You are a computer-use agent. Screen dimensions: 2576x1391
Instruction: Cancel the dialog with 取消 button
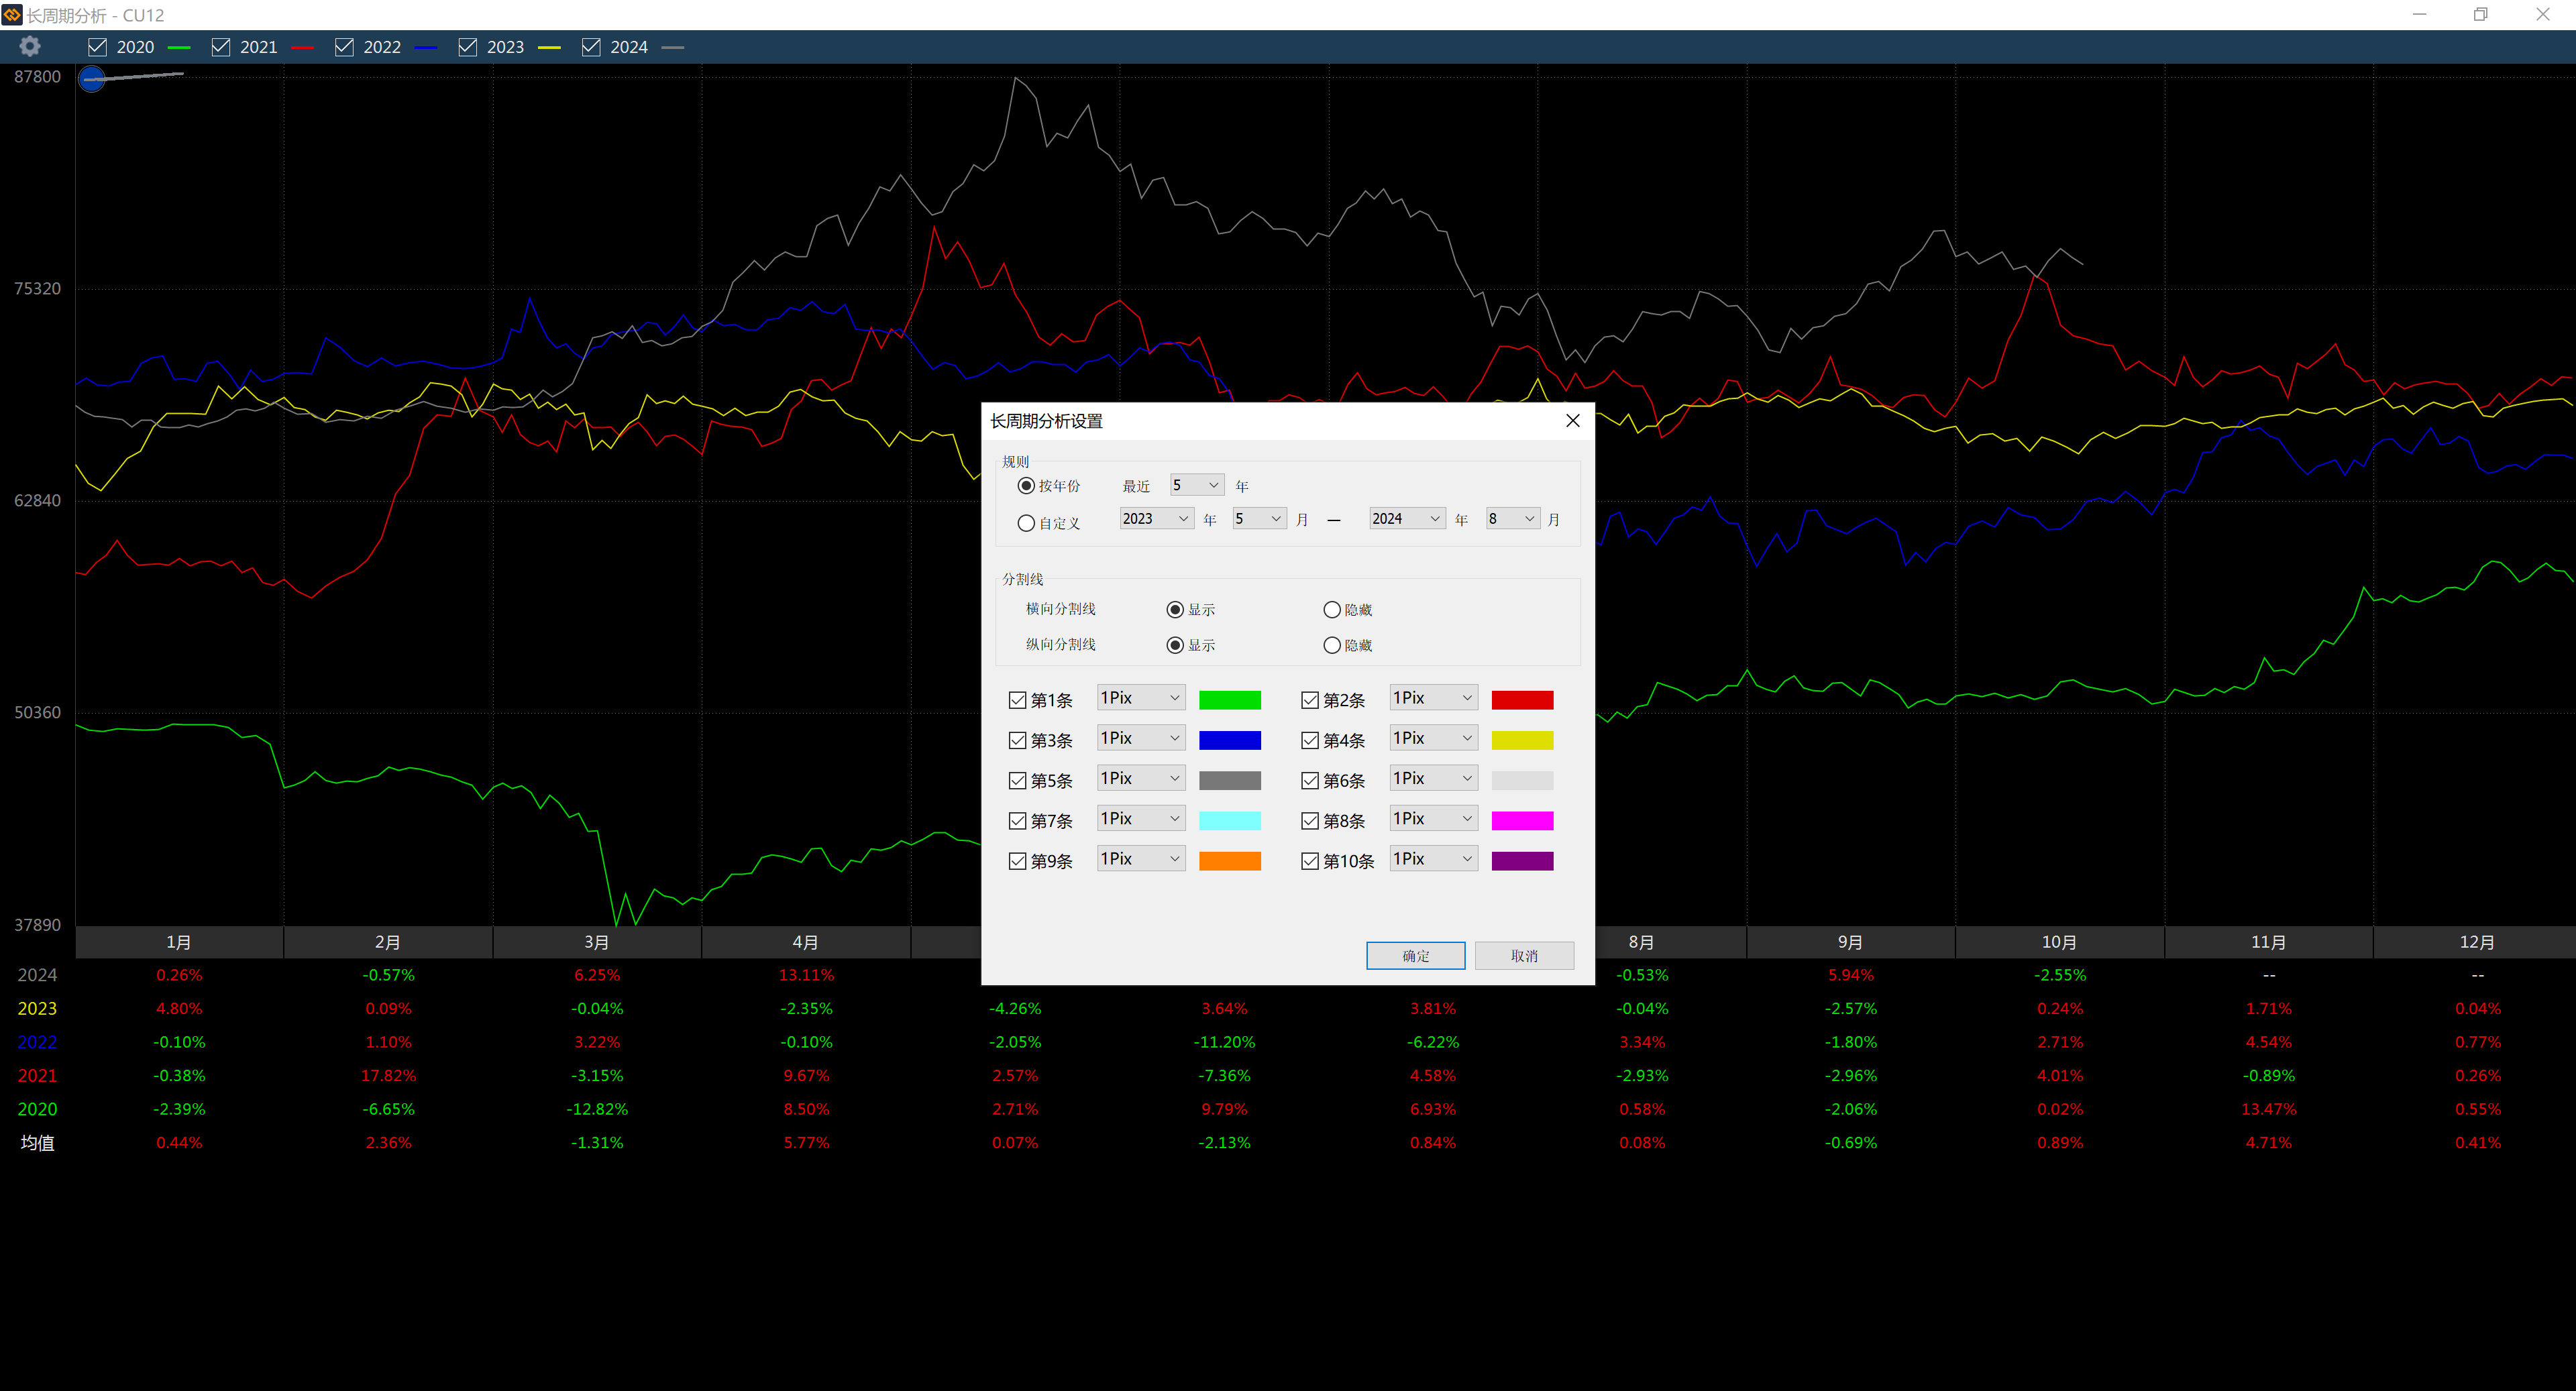click(1524, 956)
